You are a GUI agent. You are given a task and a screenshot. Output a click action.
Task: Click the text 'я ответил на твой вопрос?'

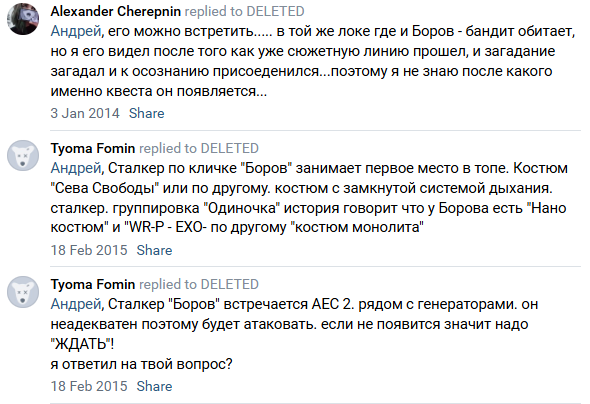141,364
